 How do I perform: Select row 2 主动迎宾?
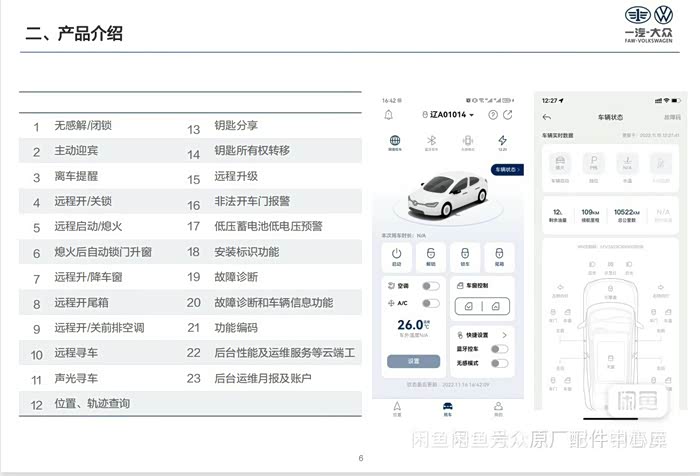click(76, 150)
